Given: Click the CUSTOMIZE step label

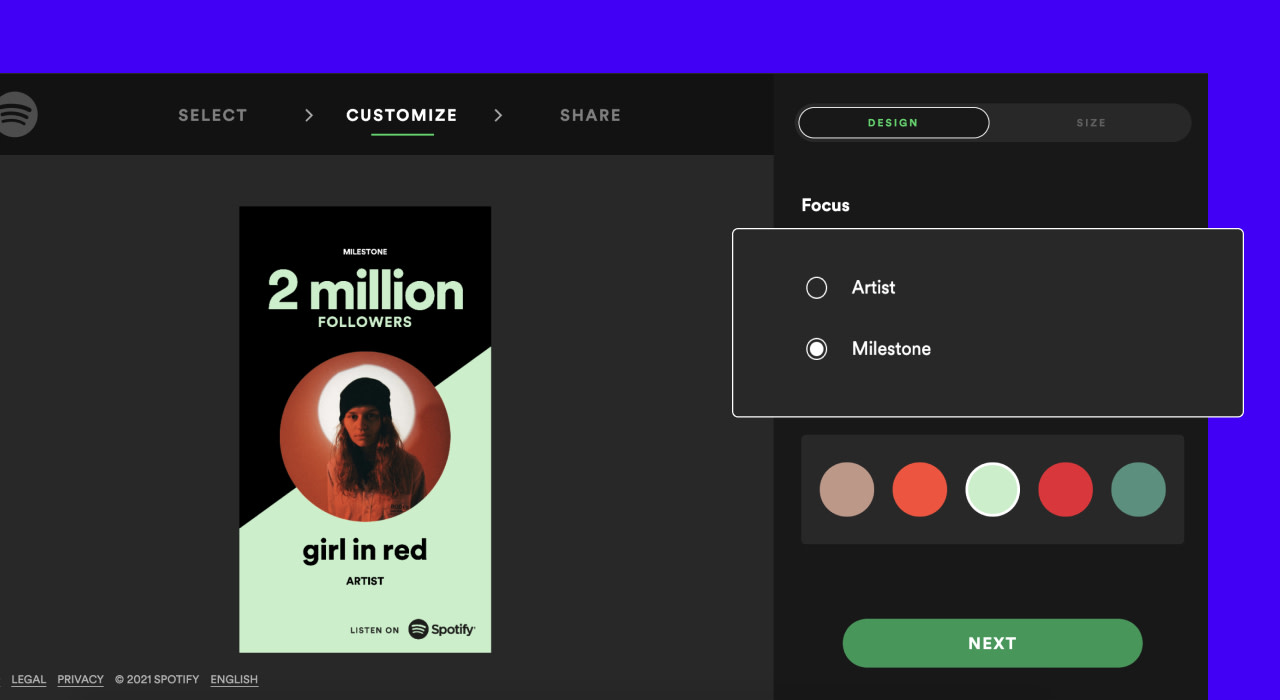Looking at the screenshot, I should click(x=401, y=115).
